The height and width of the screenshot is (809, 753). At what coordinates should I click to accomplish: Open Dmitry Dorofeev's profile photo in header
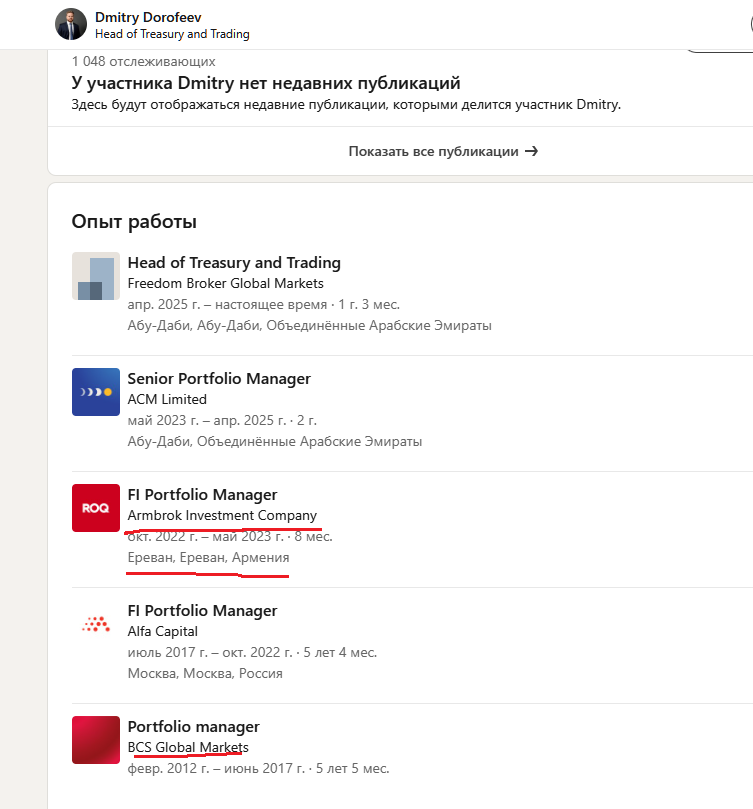[x=71, y=24]
